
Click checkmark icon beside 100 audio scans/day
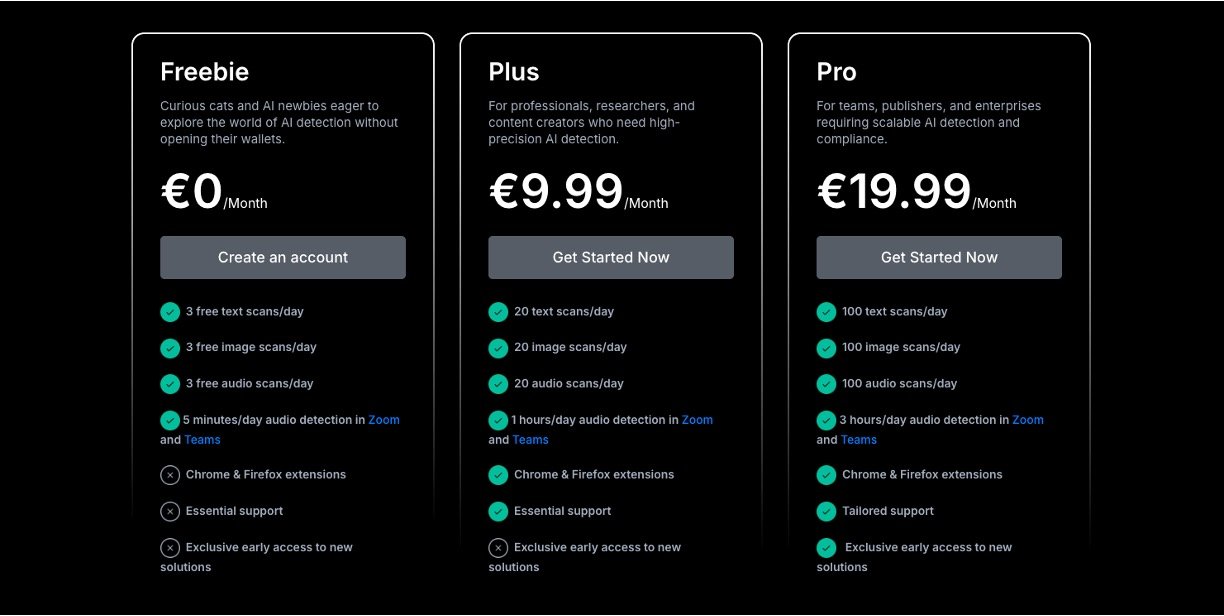pos(826,384)
